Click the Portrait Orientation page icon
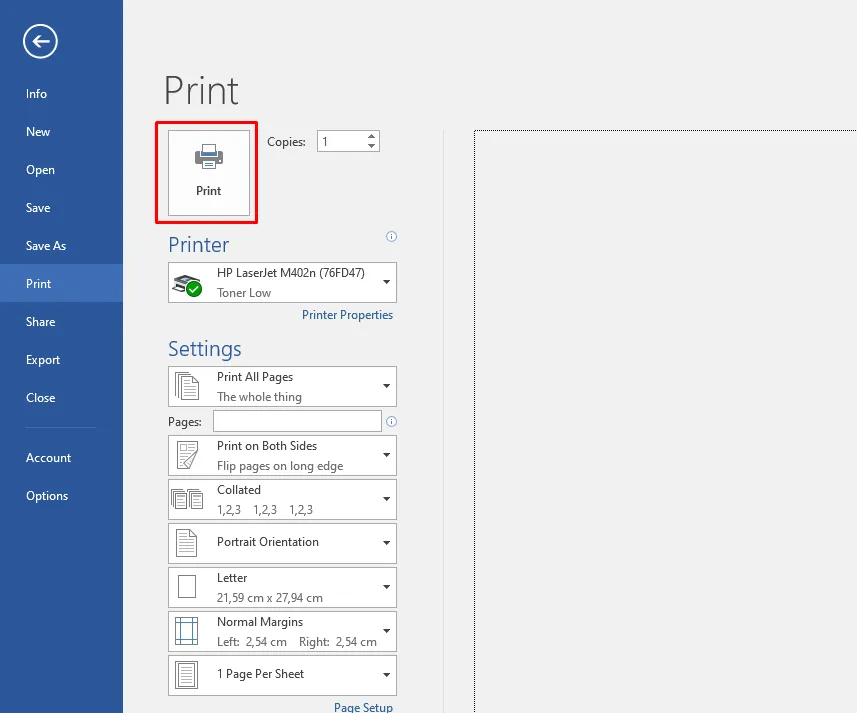This screenshot has height=713, width=857. point(187,543)
